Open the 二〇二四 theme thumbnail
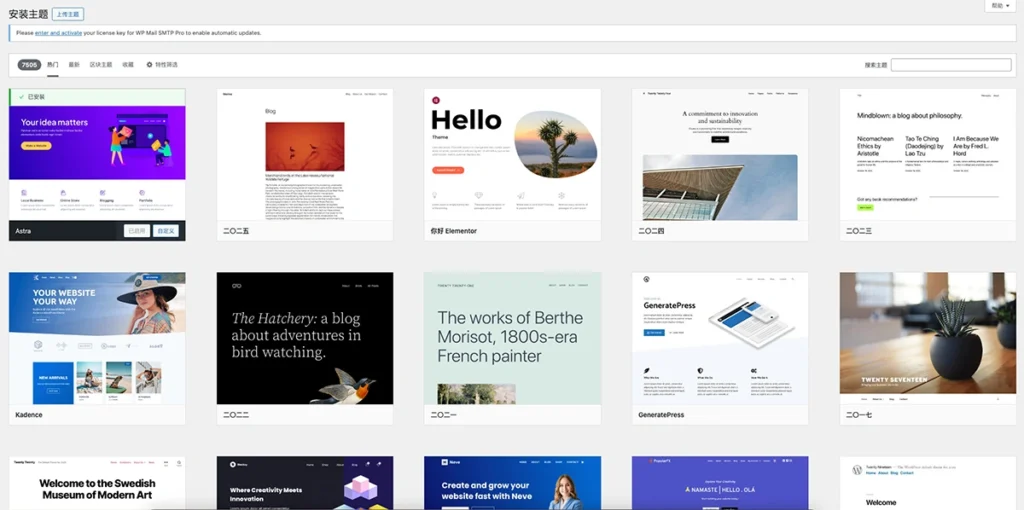The width and height of the screenshot is (1024, 510). coord(720,155)
